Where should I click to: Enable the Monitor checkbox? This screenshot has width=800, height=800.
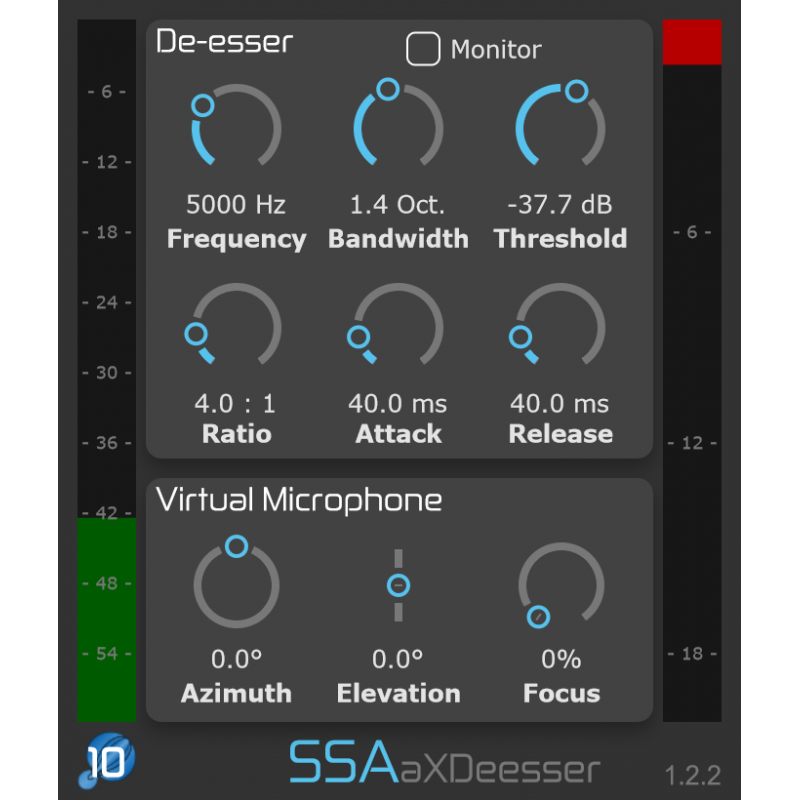[x=423, y=47]
